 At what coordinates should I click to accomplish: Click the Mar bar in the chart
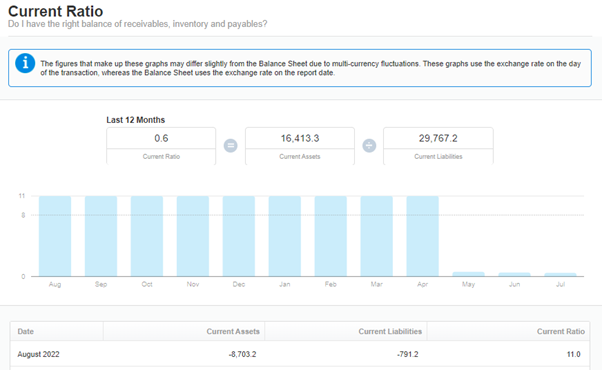tap(377, 236)
